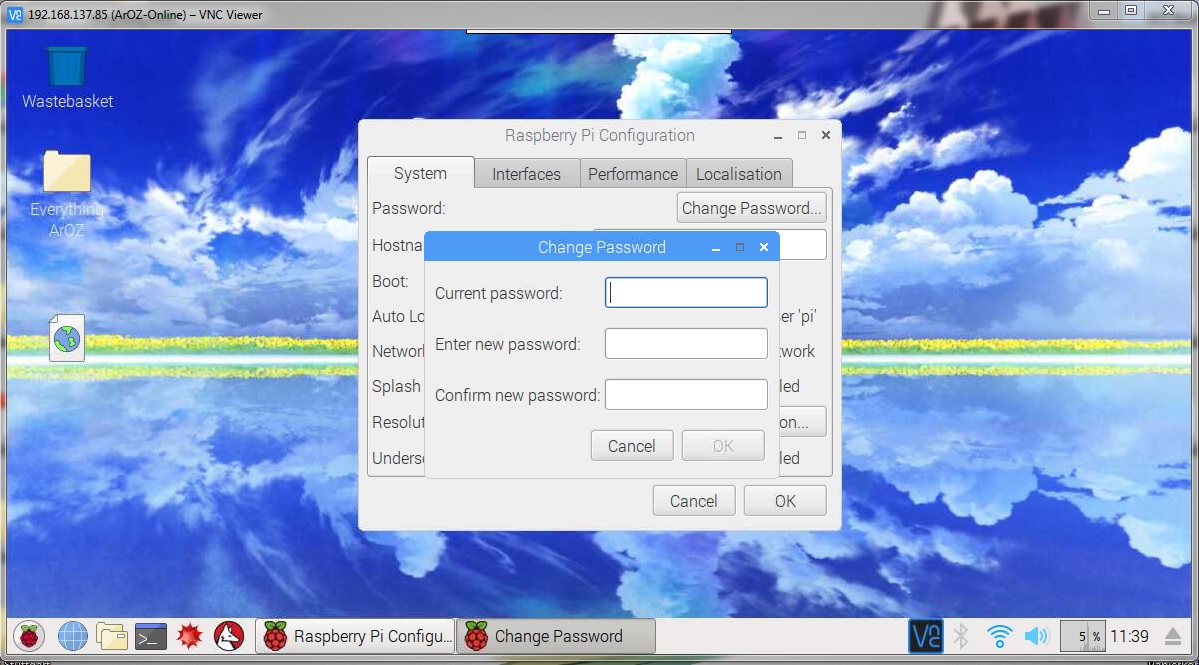Image resolution: width=1199 pixels, height=665 pixels.
Task: Open the Performance tab
Action: coord(633,174)
